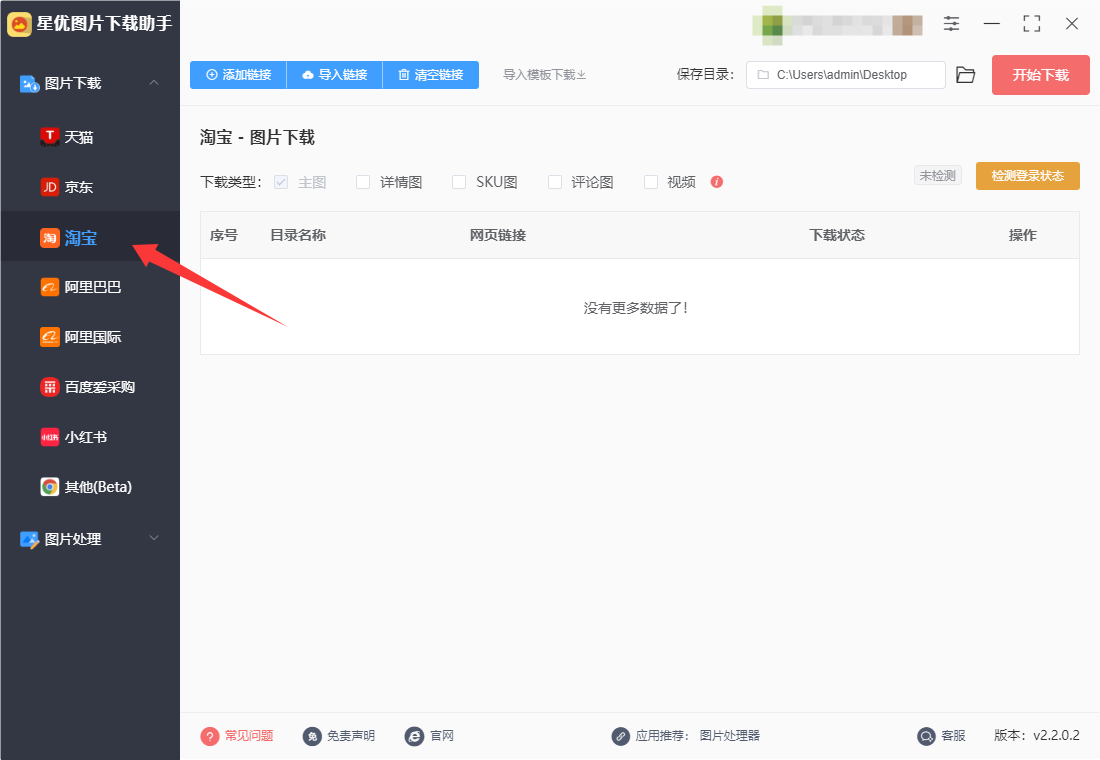This screenshot has width=1100, height=760.
Task: Click the 淘宝 - 图片下载 page heading
Action: click(x=257, y=138)
